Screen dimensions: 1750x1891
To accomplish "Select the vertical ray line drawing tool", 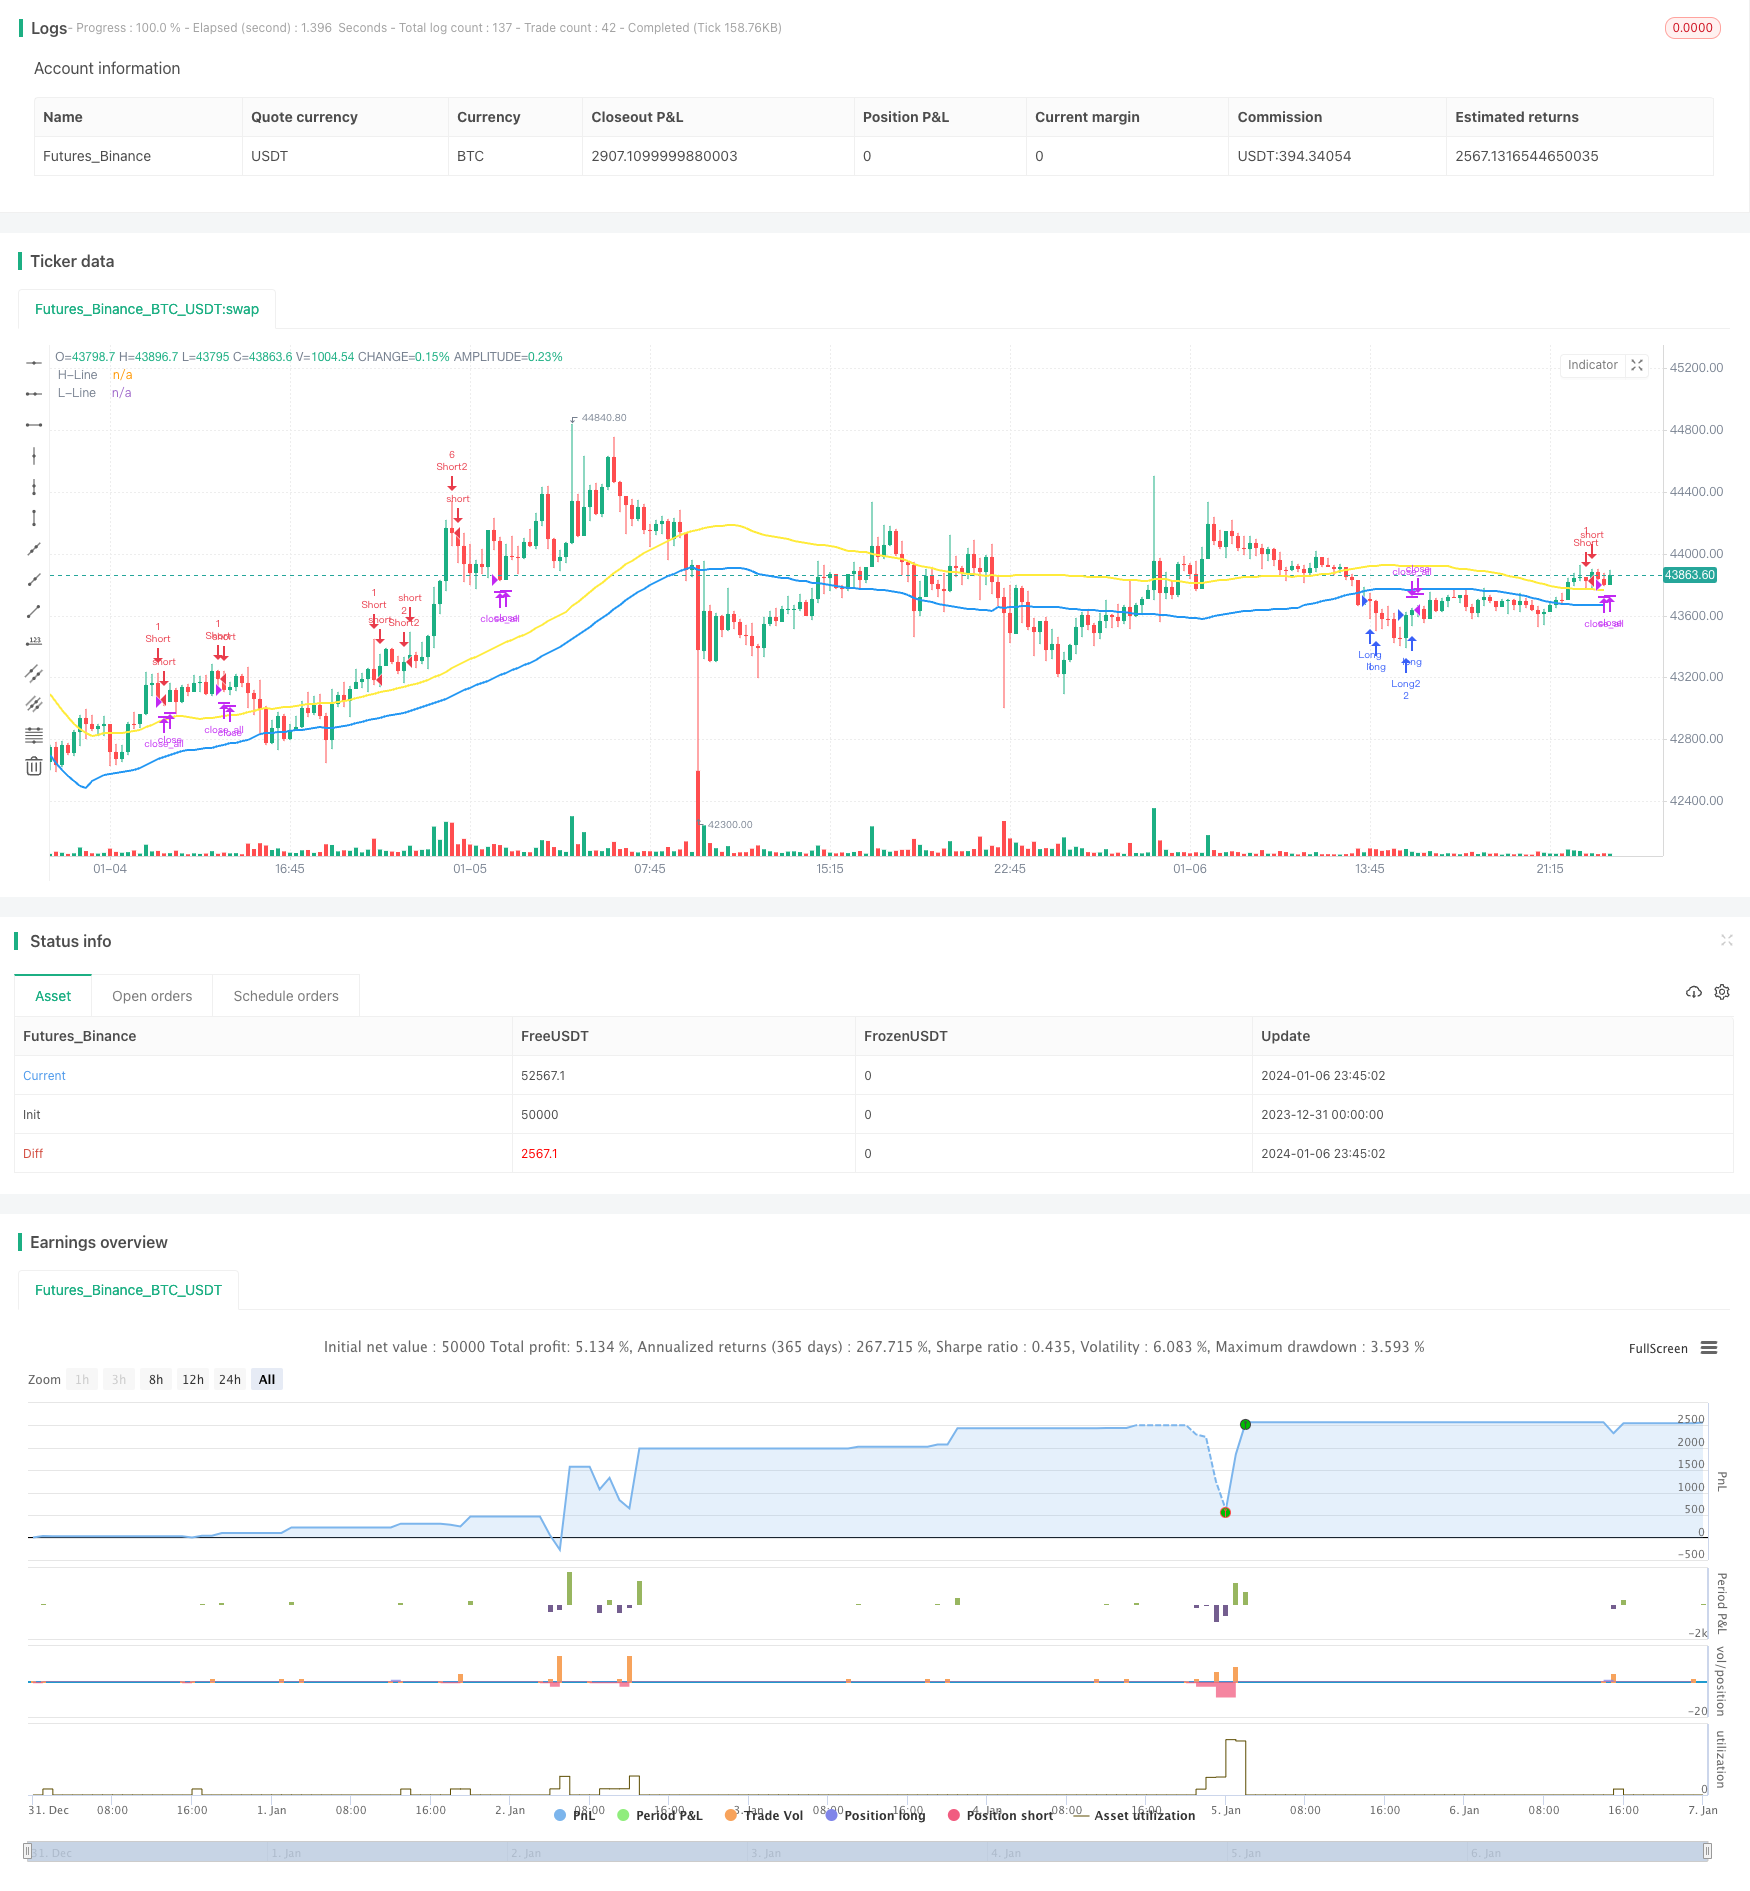I will 34,487.
